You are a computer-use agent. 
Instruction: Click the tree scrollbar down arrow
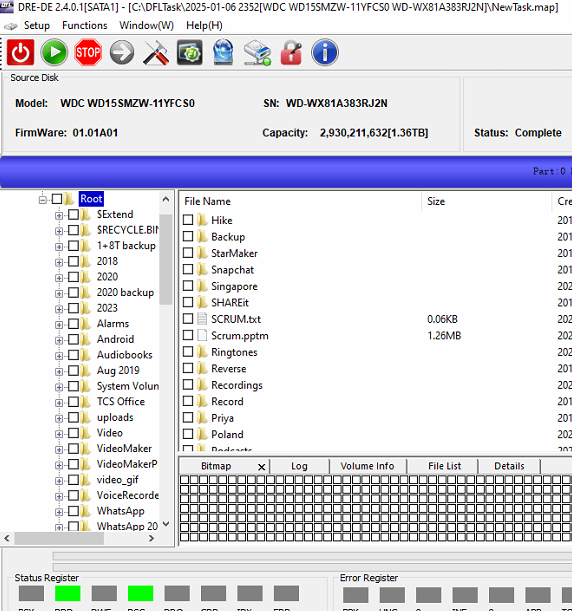pos(166,523)
